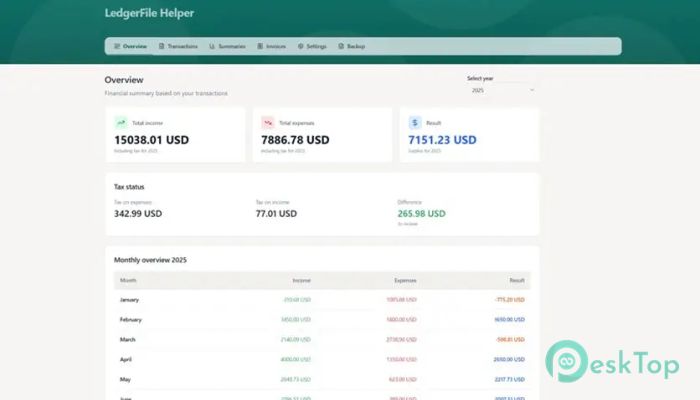The width and height of the screenshot is (700, 400).
Task: Click the Result column header
Action: point(517,280)
